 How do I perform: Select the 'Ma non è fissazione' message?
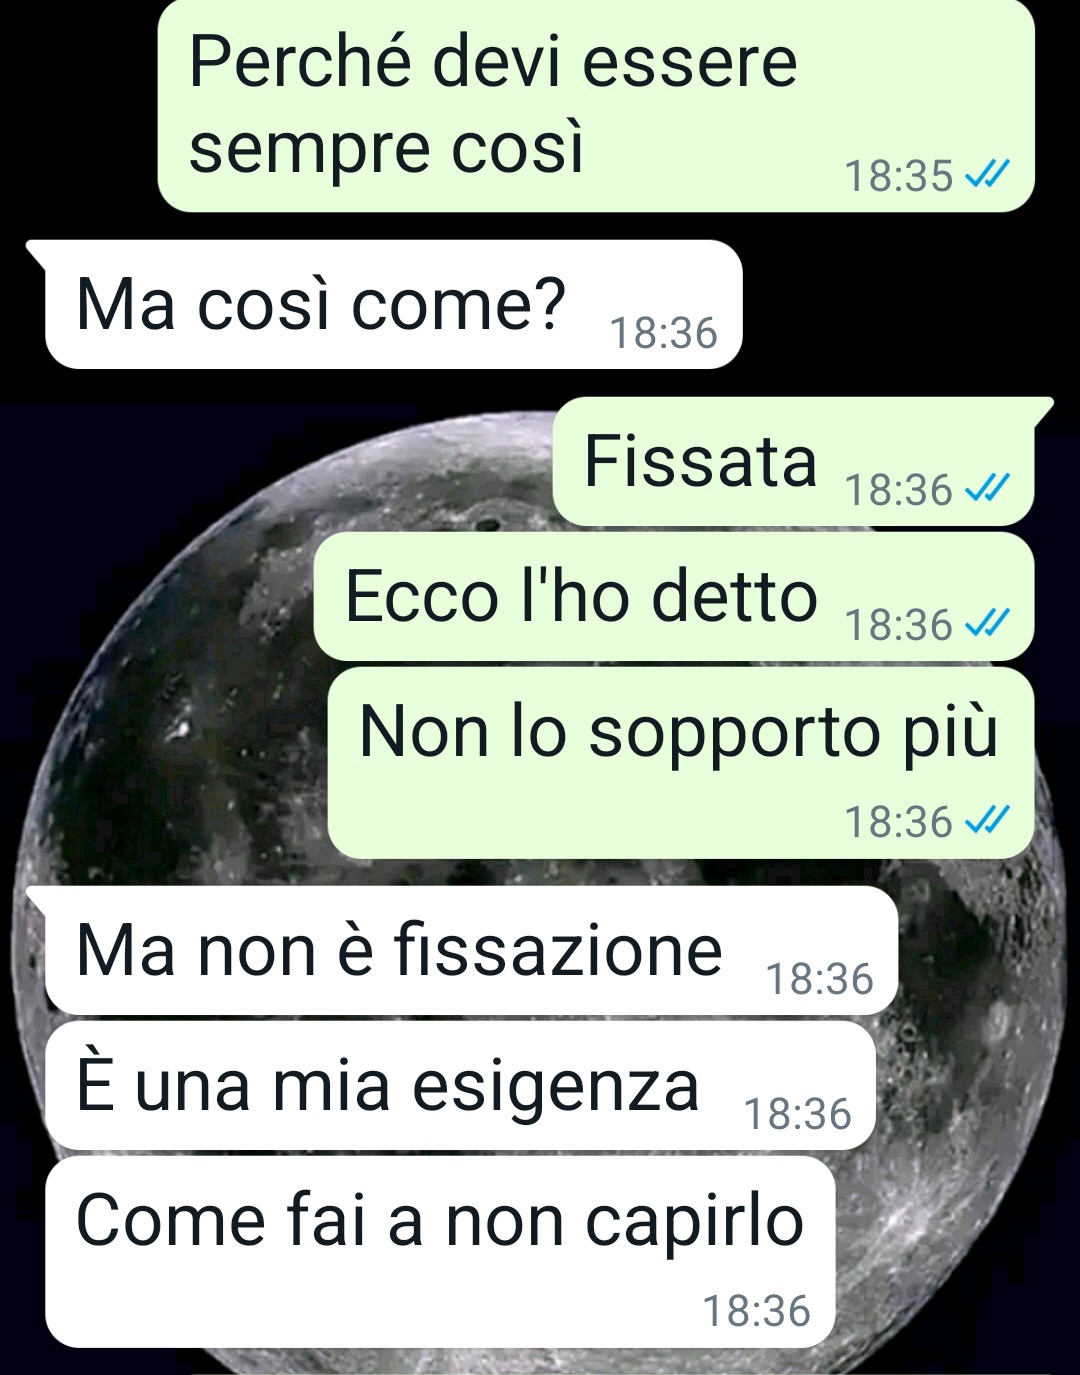(x=471, y=950)
